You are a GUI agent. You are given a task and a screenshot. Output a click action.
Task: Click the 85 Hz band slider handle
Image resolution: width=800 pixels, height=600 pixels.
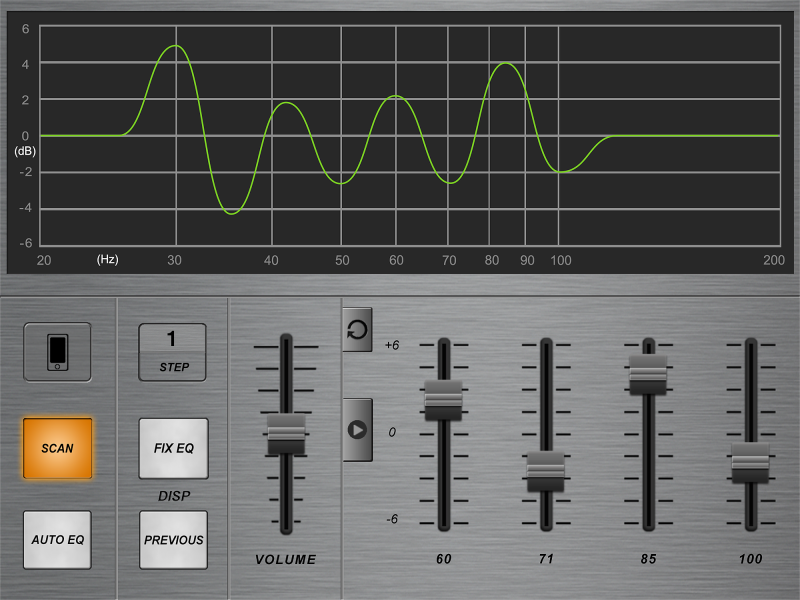[648, 374]
